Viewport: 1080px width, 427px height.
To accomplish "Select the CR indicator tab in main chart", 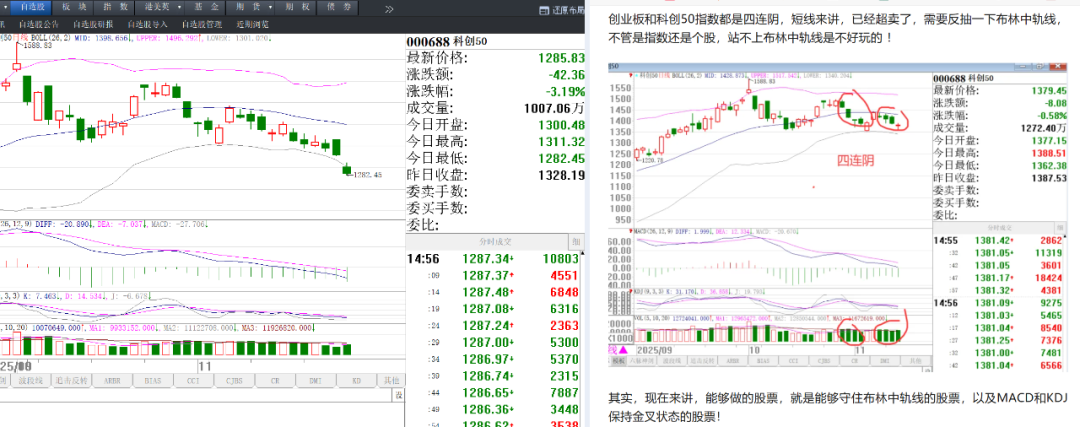I will [275, 380].
